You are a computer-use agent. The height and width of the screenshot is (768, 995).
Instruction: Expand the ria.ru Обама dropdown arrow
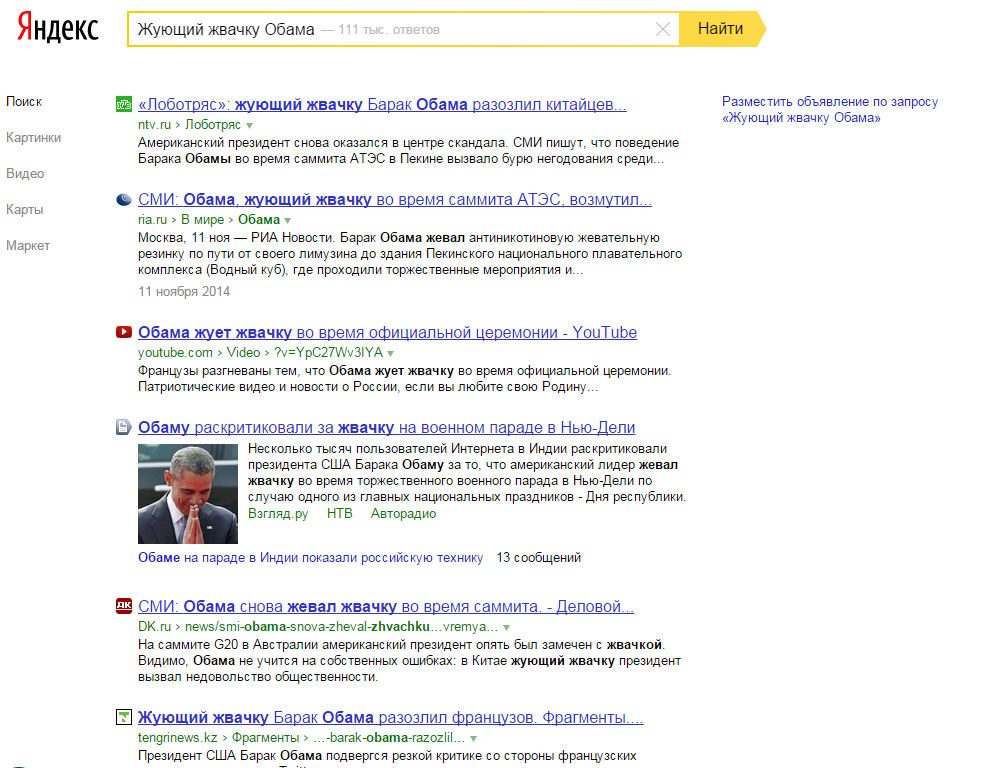(x=288, y=220)
